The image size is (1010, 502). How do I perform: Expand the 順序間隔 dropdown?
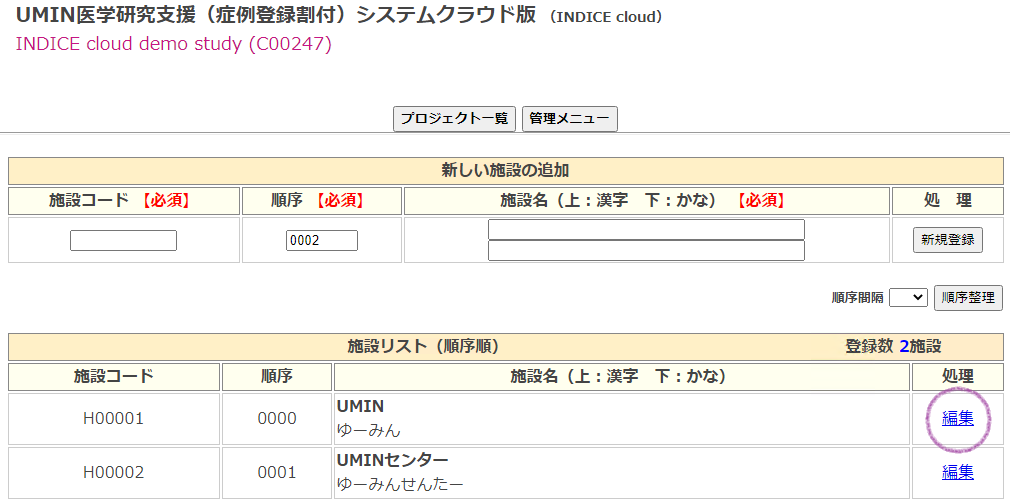pyautogui.click(x=908, y=297)
